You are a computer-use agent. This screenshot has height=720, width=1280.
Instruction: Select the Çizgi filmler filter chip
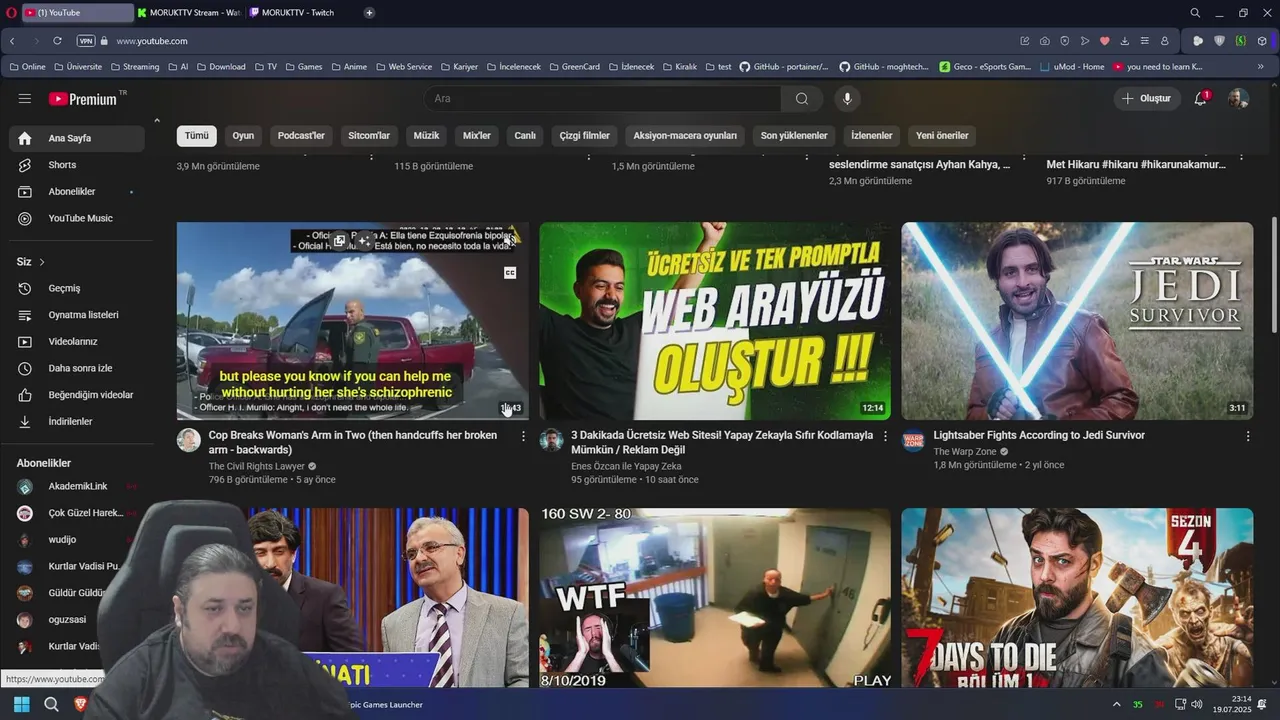(x=584, y=136)
